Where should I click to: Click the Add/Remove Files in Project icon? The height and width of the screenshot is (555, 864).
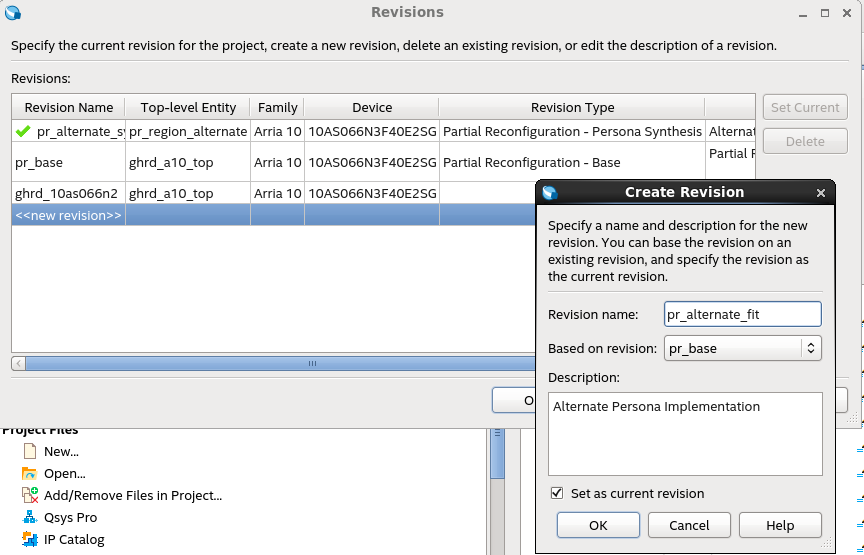pos(28,495)
